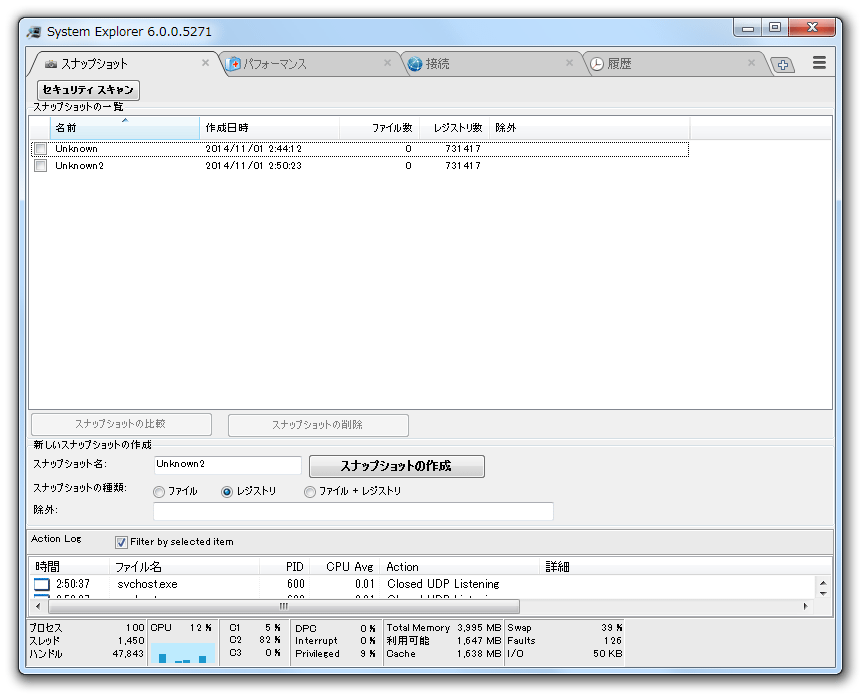Click the 2014/11/01 2:44:12 creation date

tap(253, 149)
